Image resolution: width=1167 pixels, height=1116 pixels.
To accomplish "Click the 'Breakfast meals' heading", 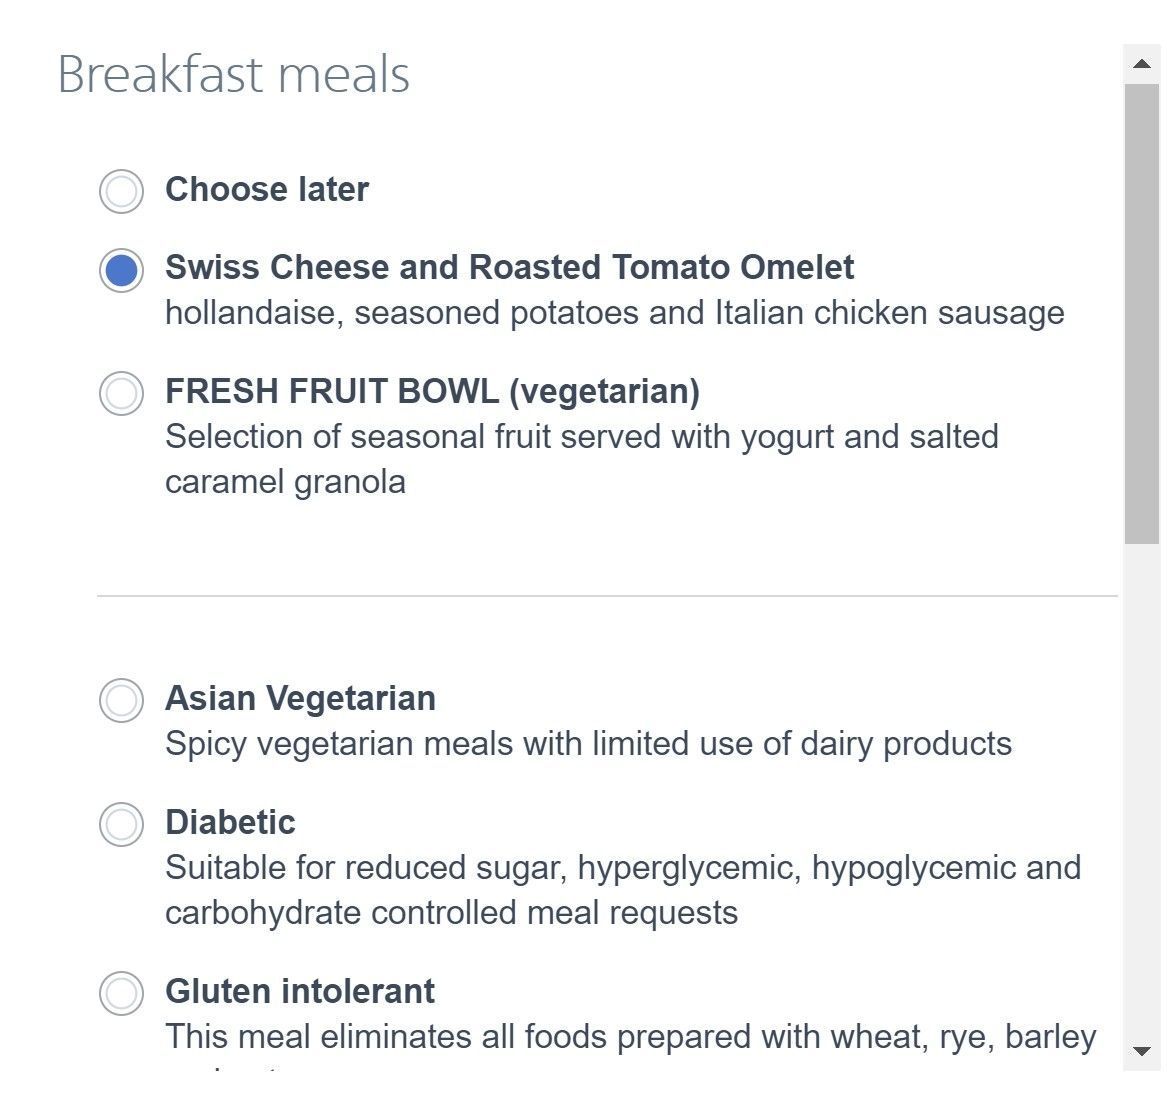I will [x=234, y=74].
